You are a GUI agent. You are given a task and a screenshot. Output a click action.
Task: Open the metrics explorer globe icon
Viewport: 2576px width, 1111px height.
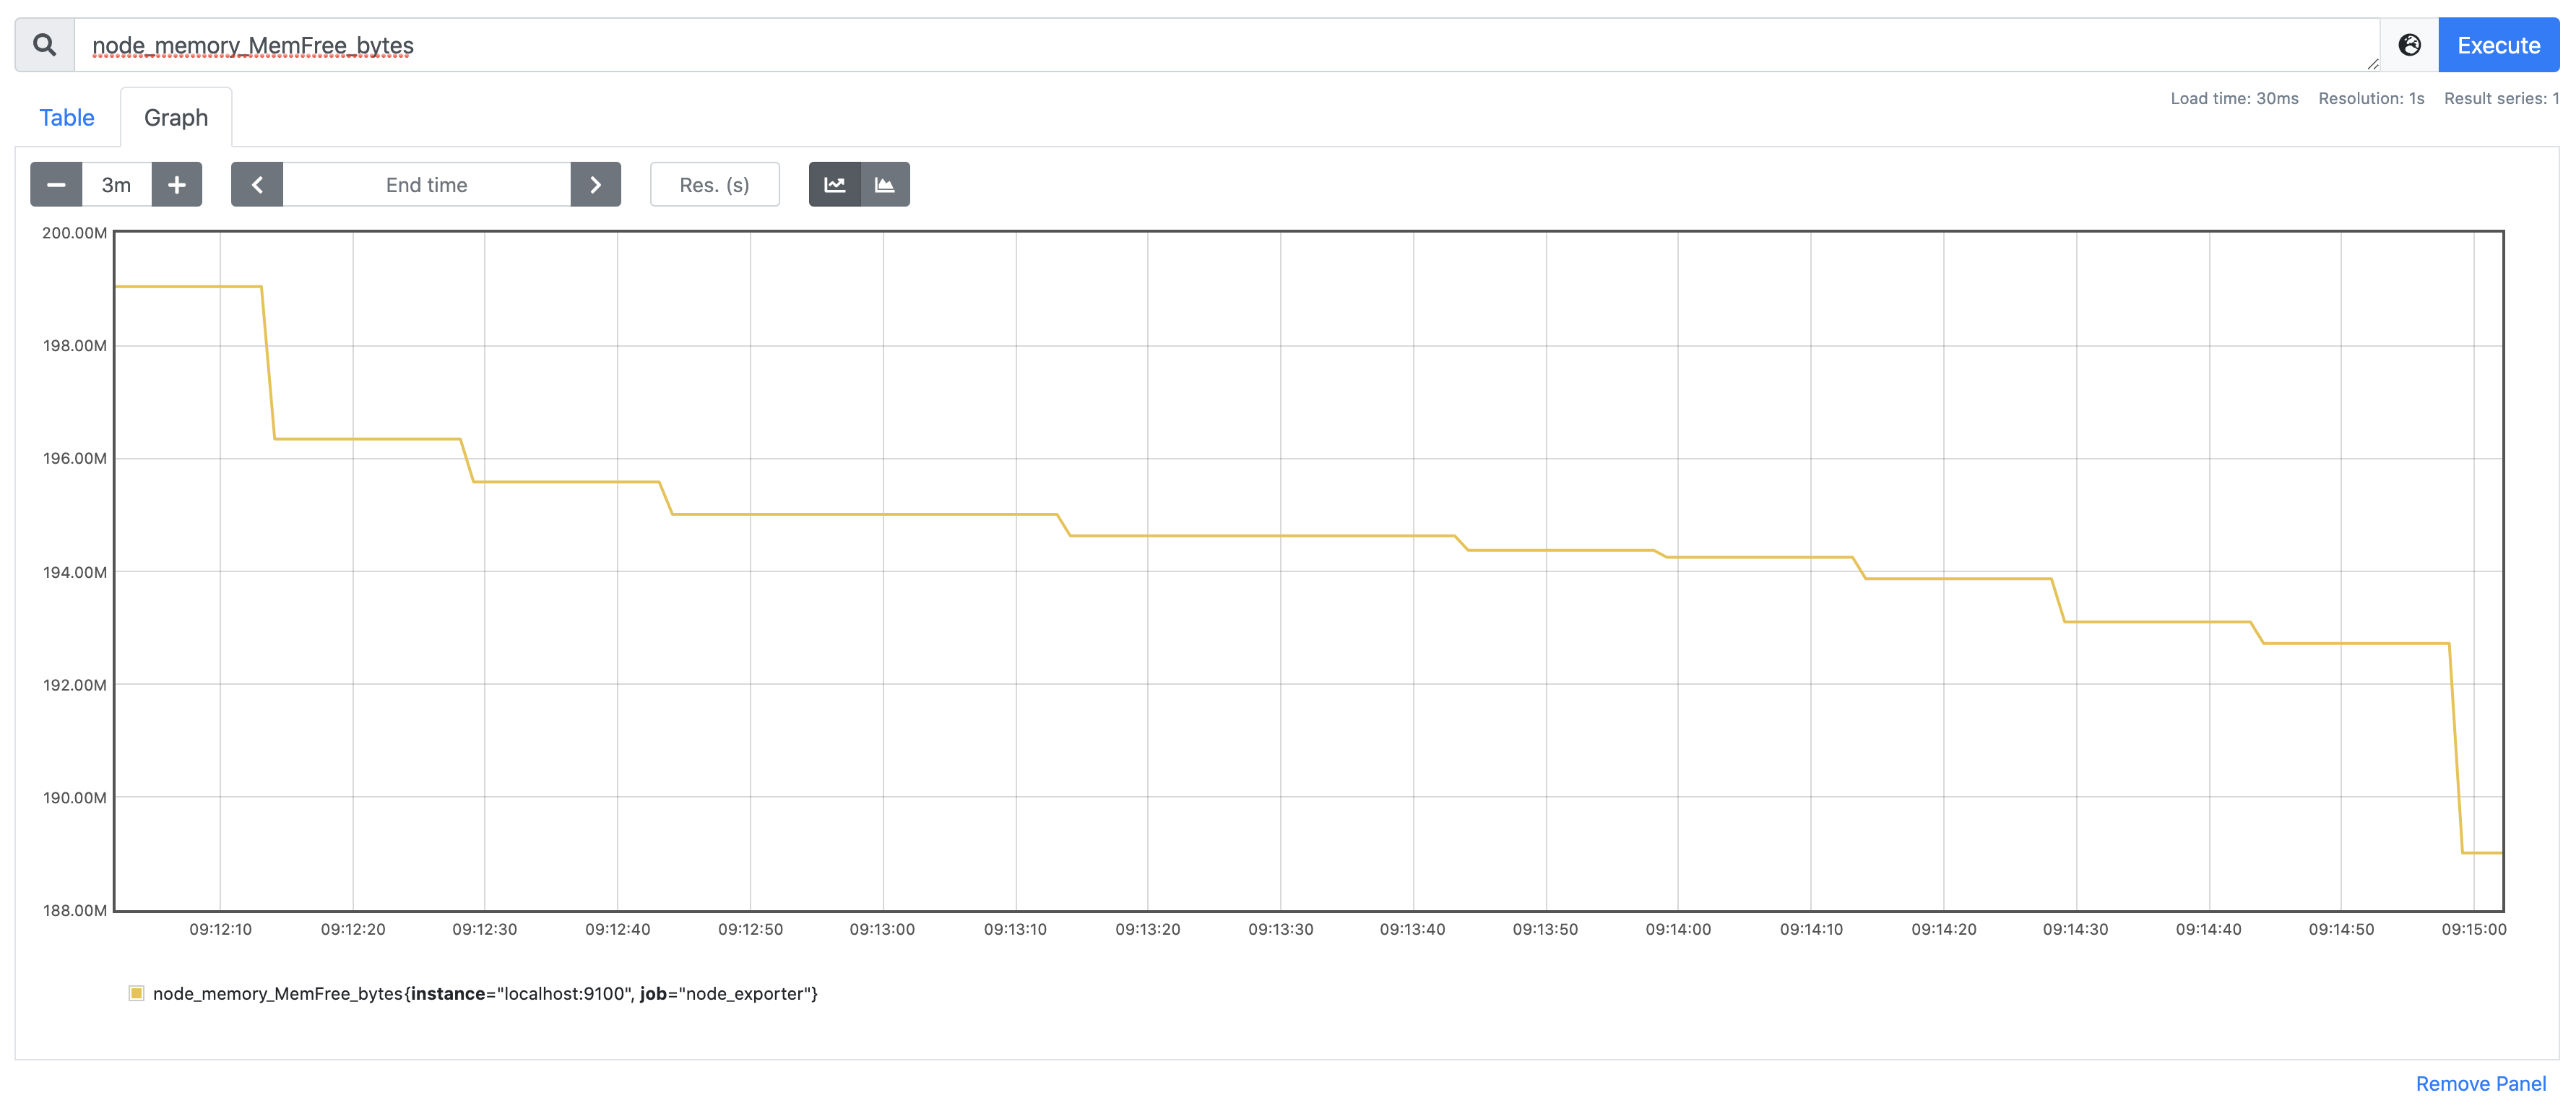tap(2409, 45)
